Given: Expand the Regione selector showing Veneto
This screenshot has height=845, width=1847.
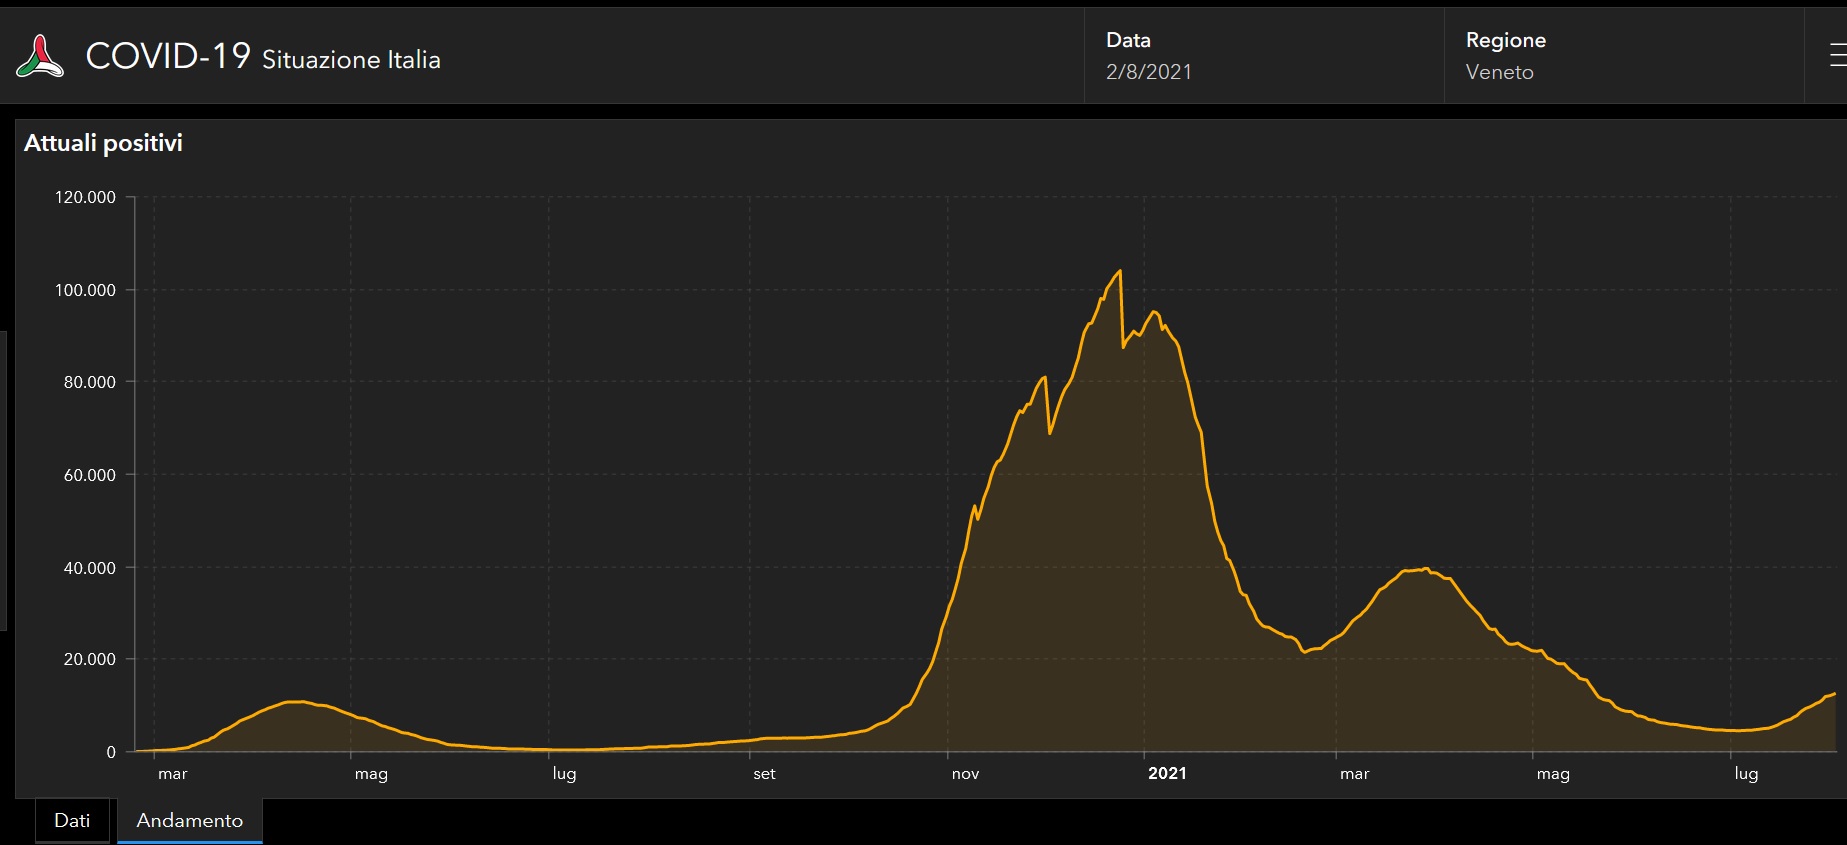Looking at the screenshot, I should (1622, 56).
